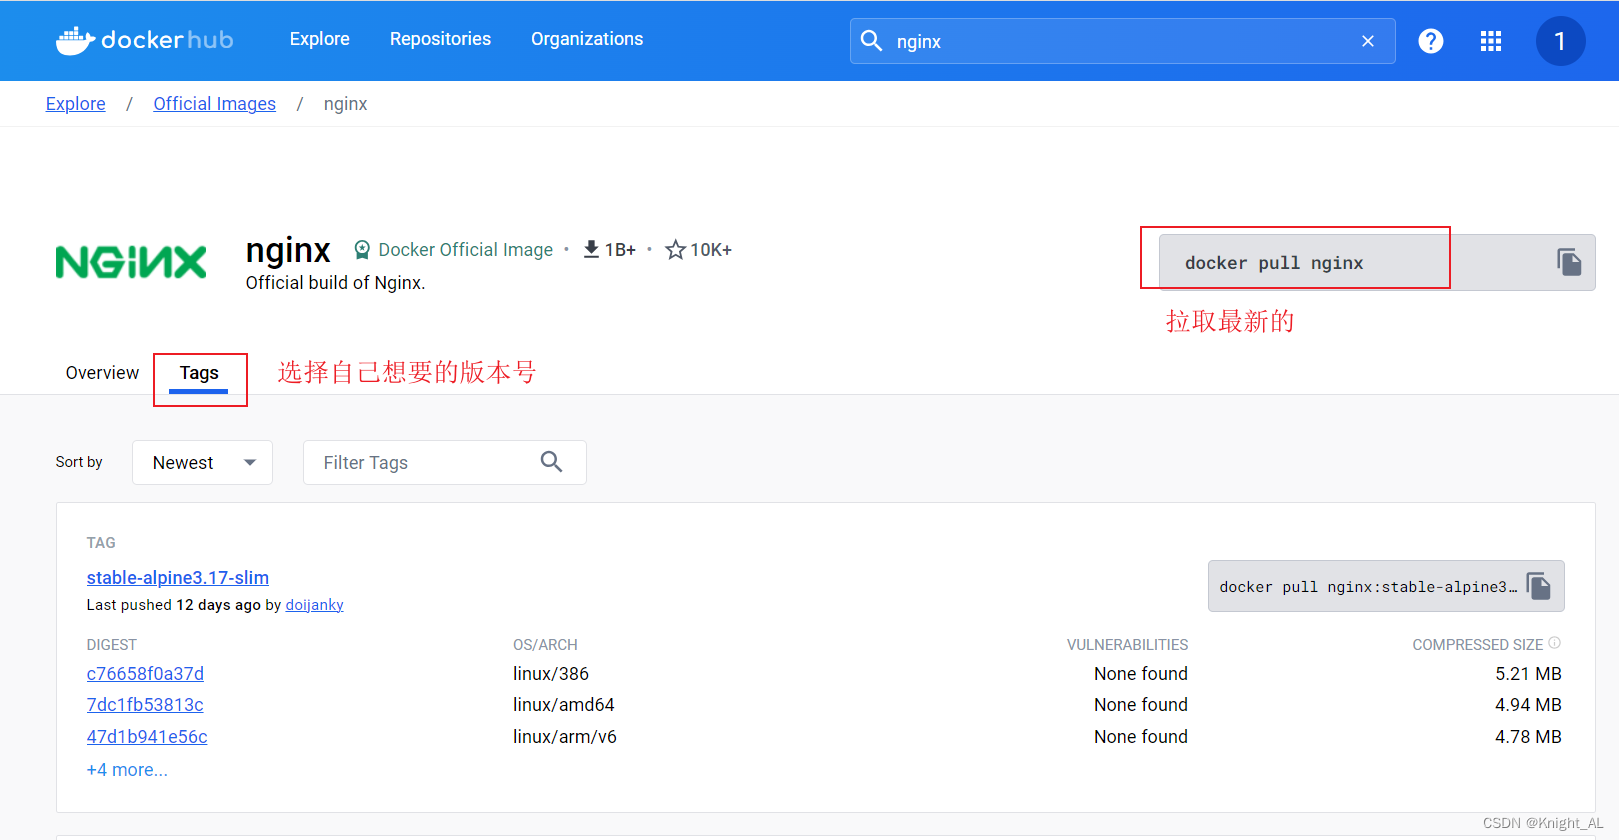Switch to the Overview tab
Screen dimensions: 1619x840
102,373
